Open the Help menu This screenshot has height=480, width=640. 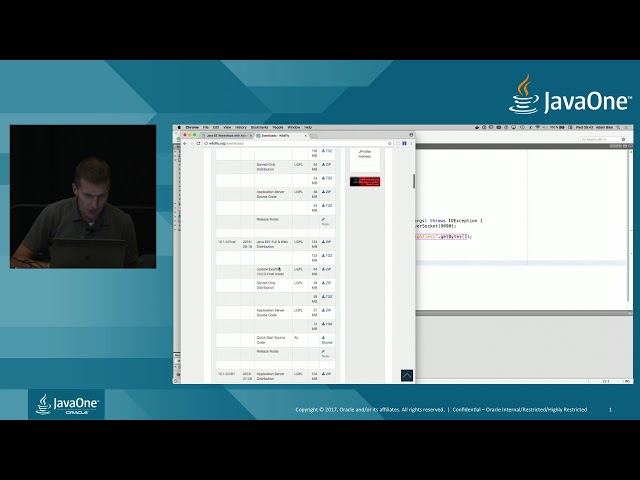tap(308, 127)
